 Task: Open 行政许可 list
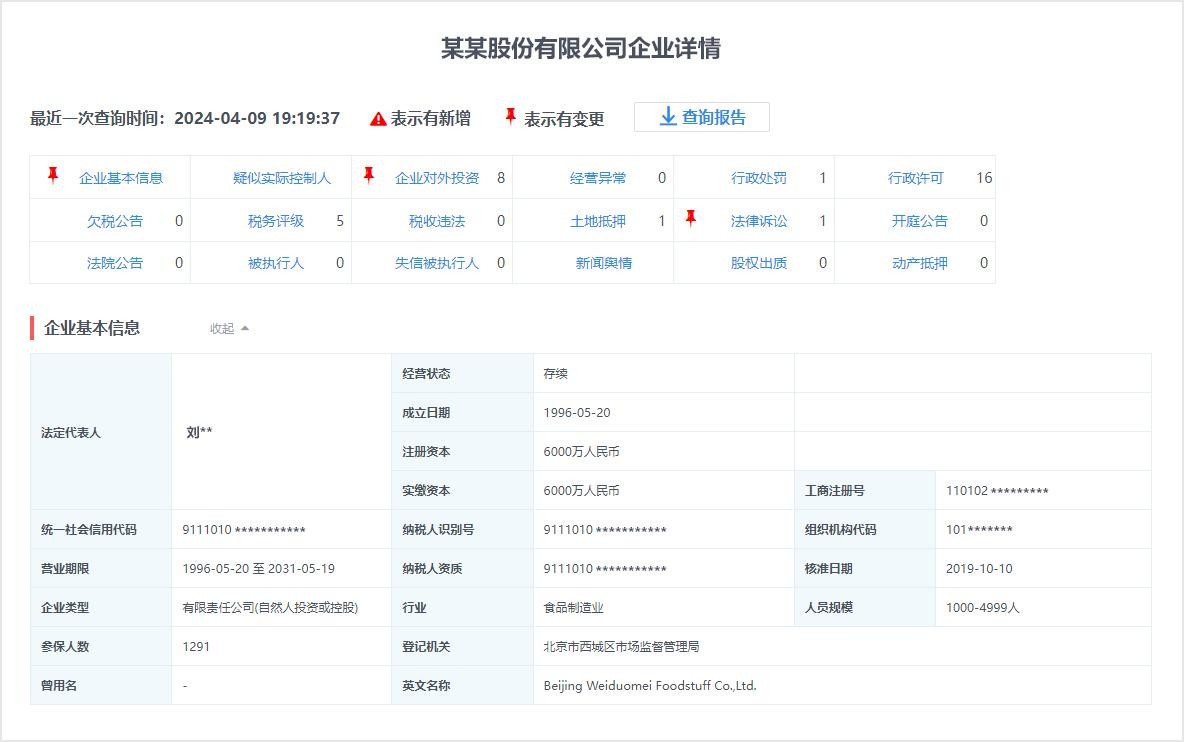pyautogui.click(x=915, y=178)
